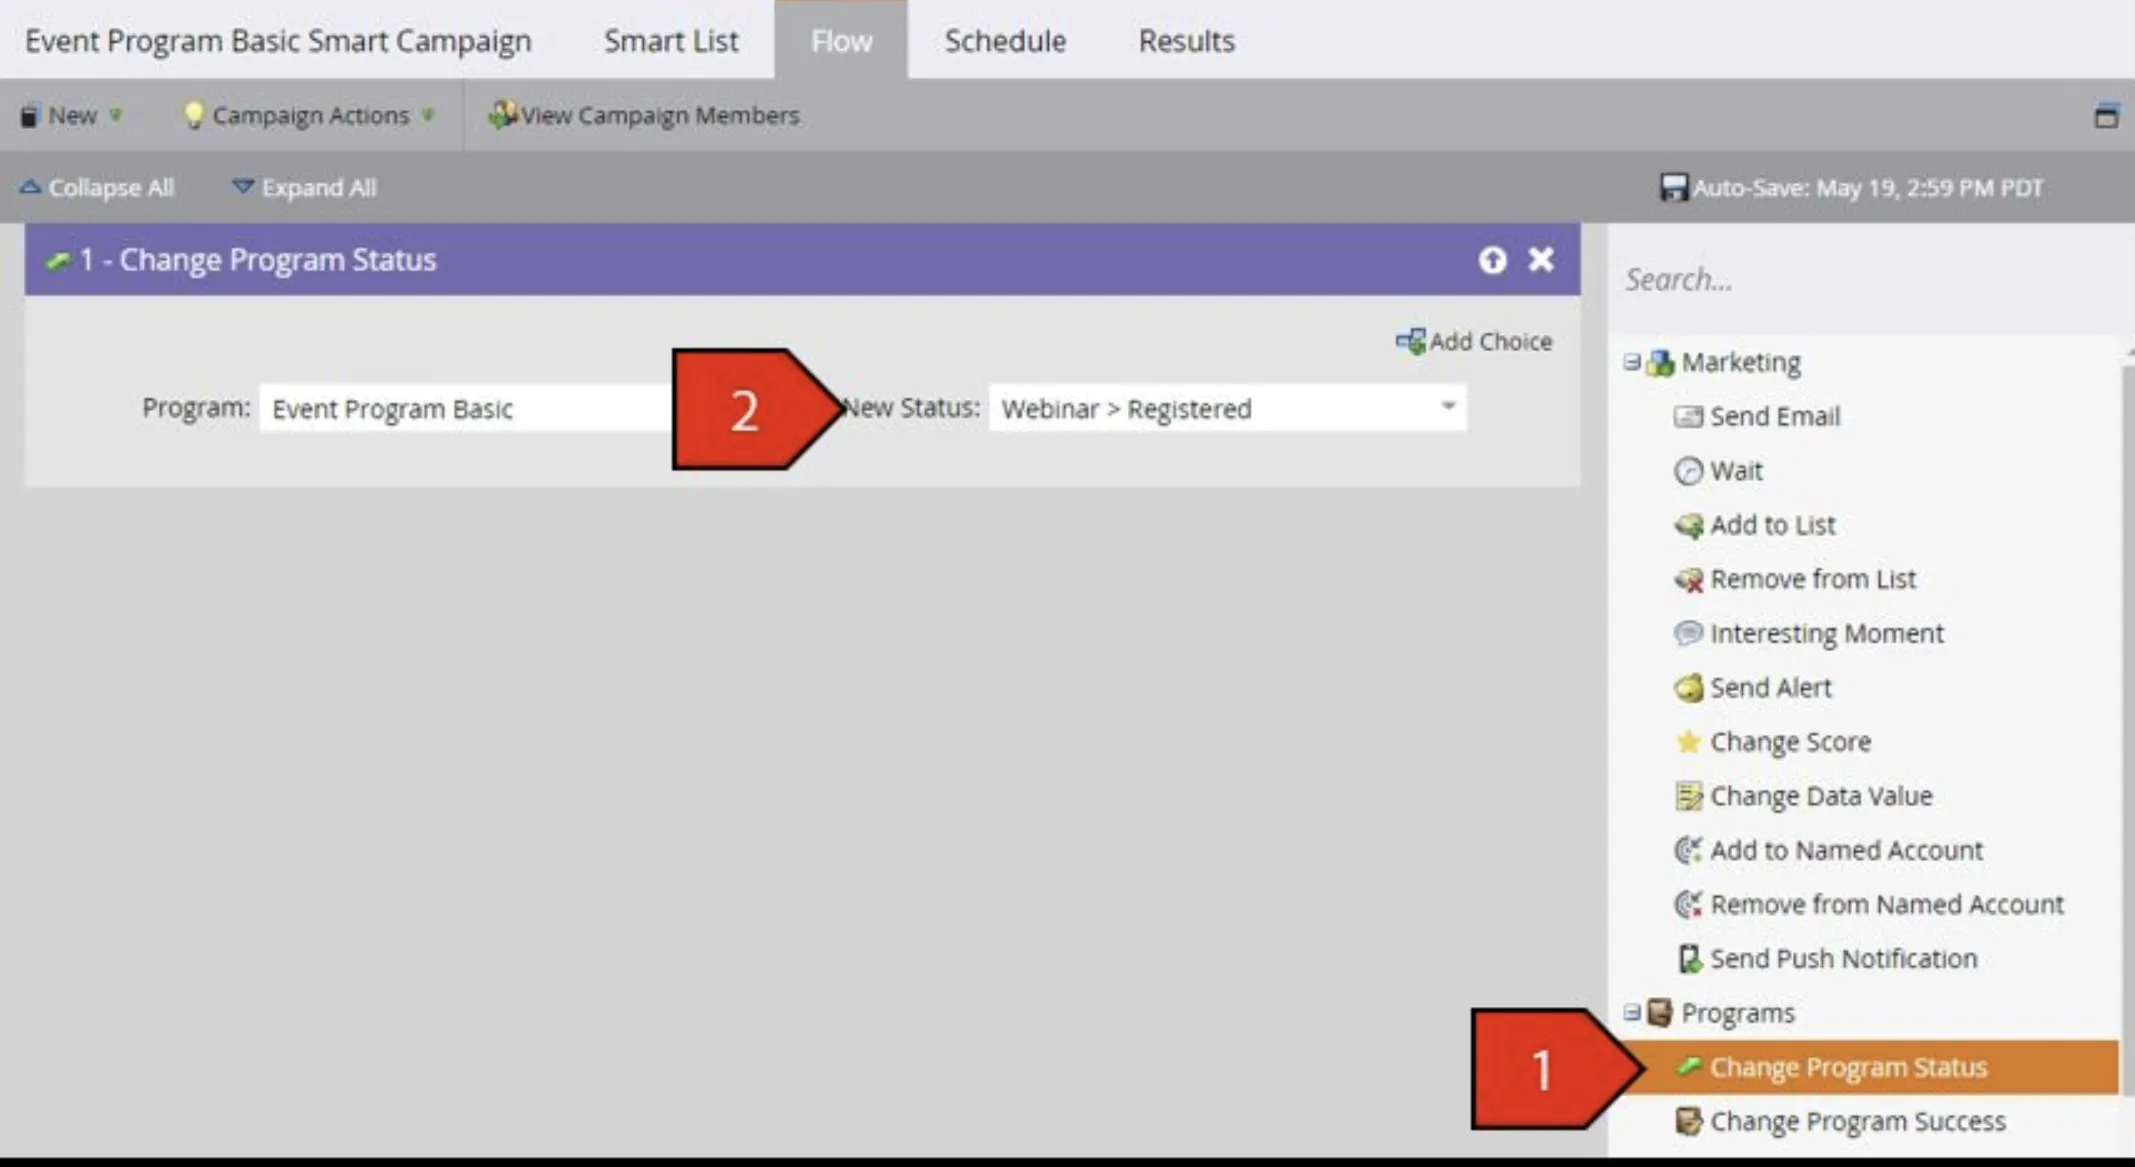Click the Program field Event Program Basic

click(466, 408)
